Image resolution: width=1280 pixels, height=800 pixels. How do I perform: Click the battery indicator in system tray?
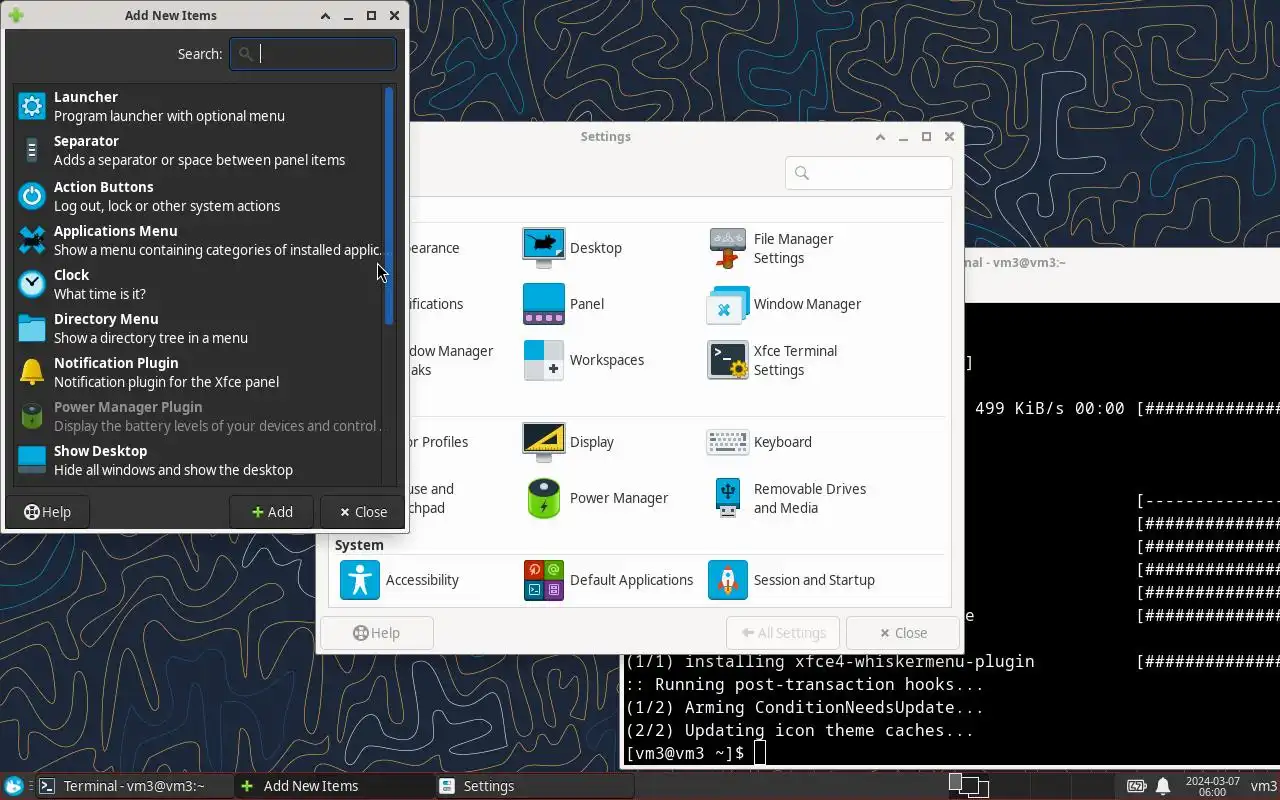coord(1136,786)
